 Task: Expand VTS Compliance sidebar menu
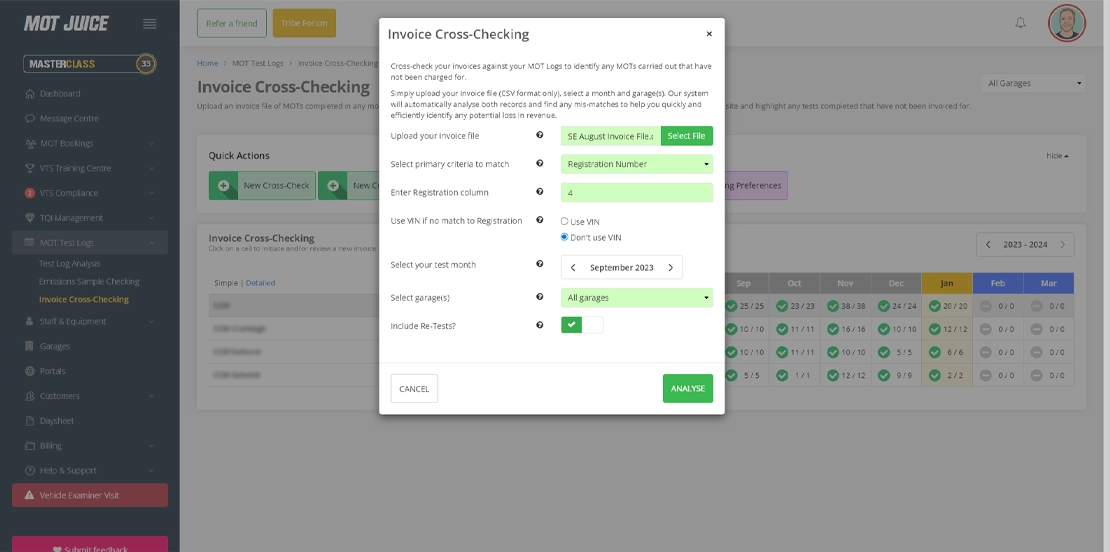coord(90,192)
